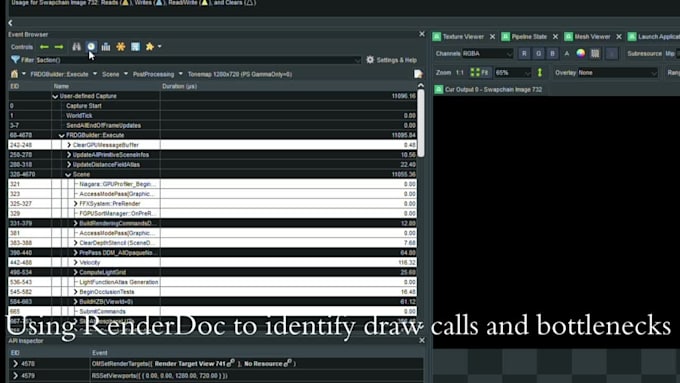Screen dimensions: 680x383
Task: Click the Event Browser vertical scrollbar thumb
Action: (x=421, y=123)
